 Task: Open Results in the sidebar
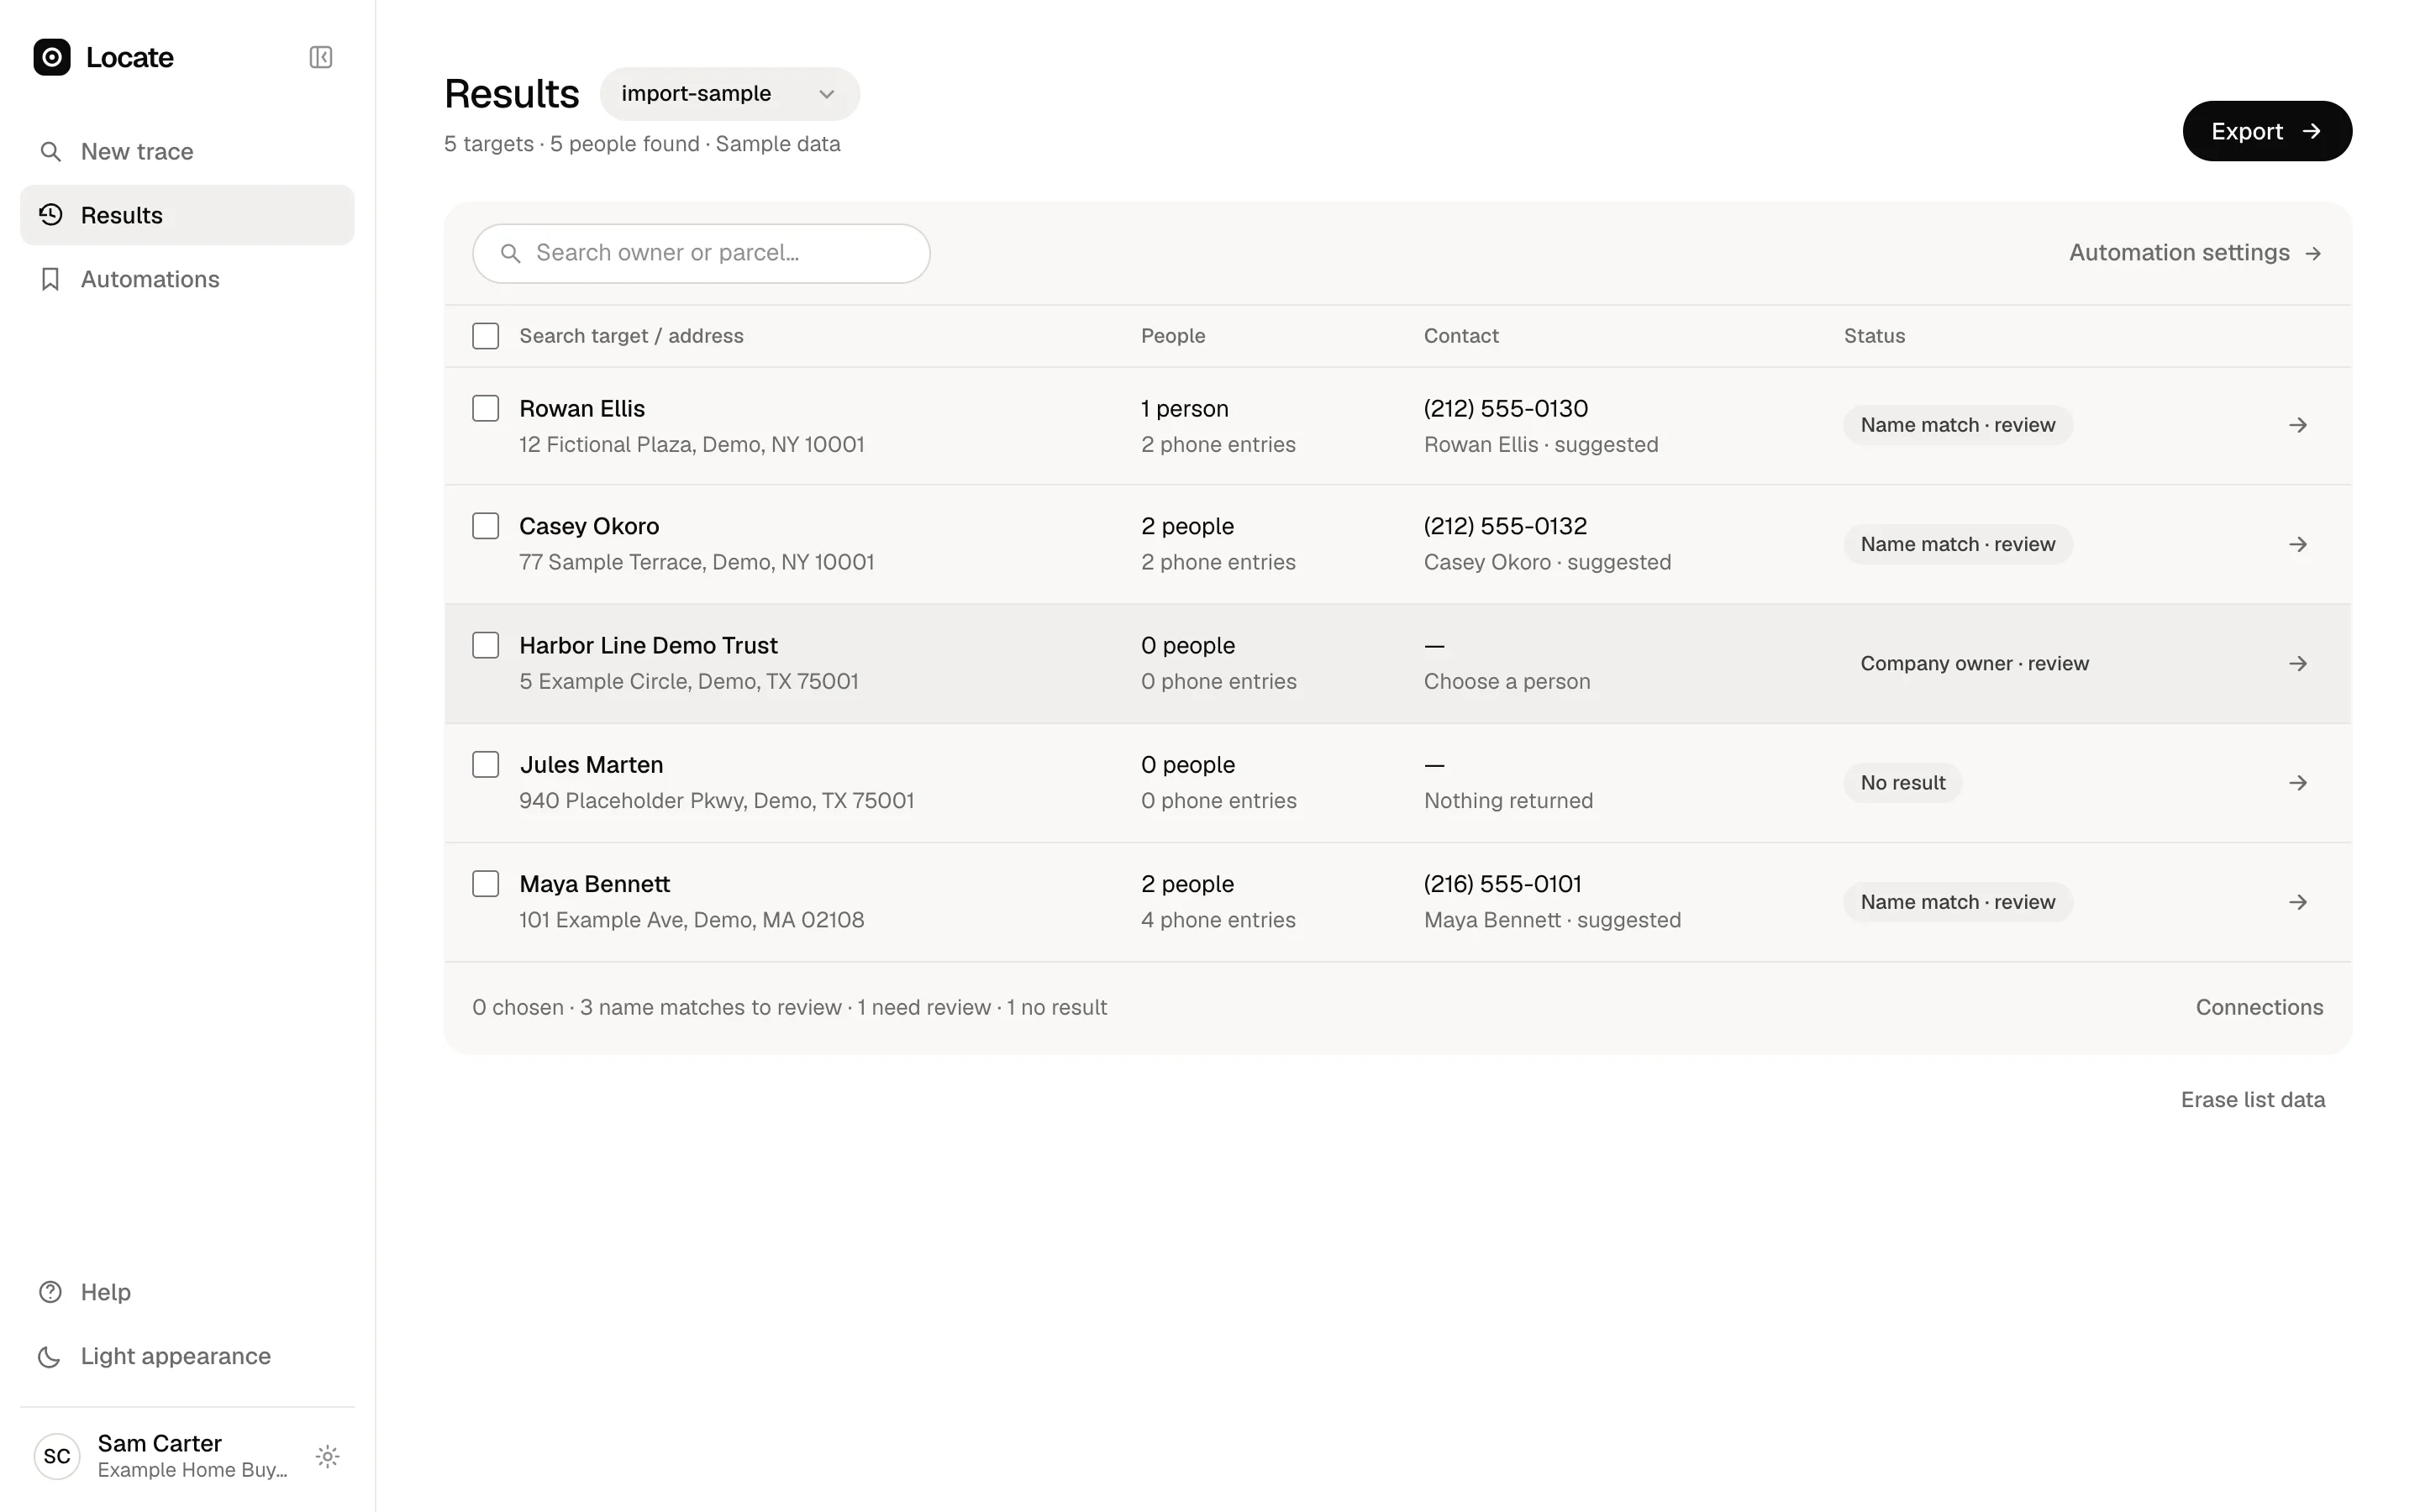187,215
